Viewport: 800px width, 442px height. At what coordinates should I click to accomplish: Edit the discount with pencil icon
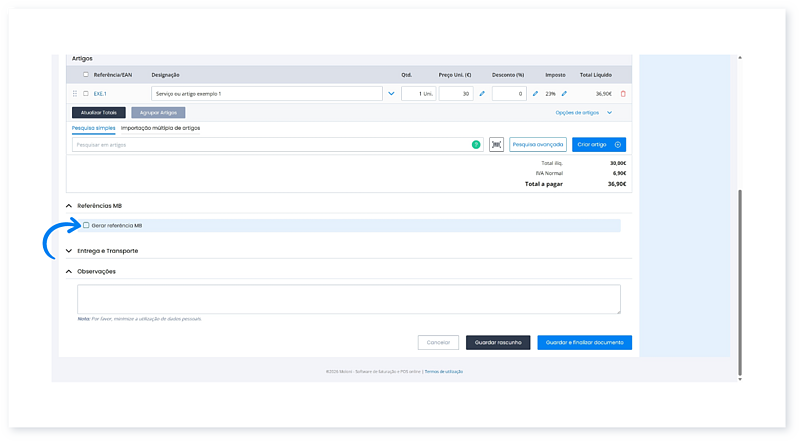535,94
